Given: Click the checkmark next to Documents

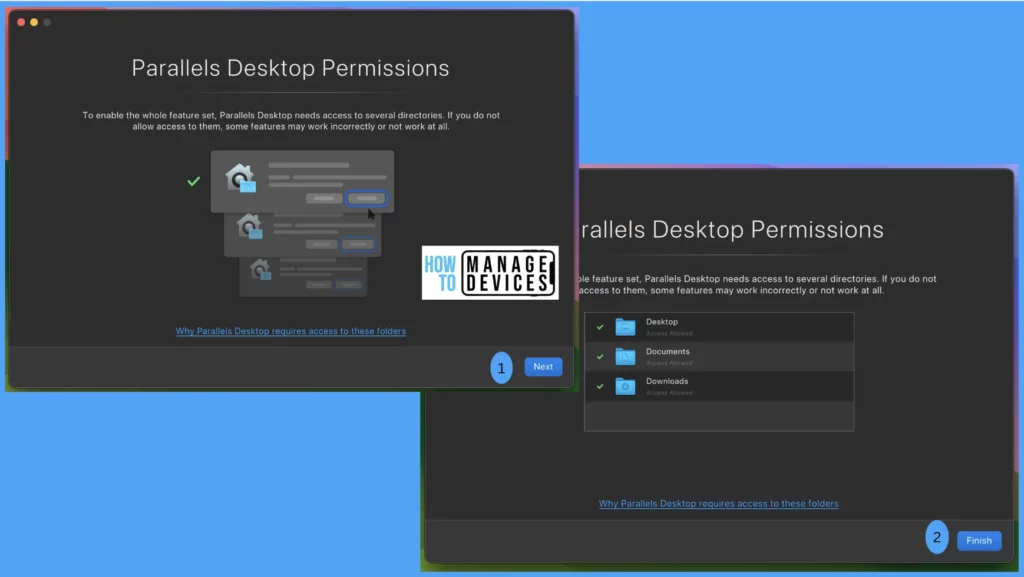Looking at the screenshot, I should click(600, 356).
